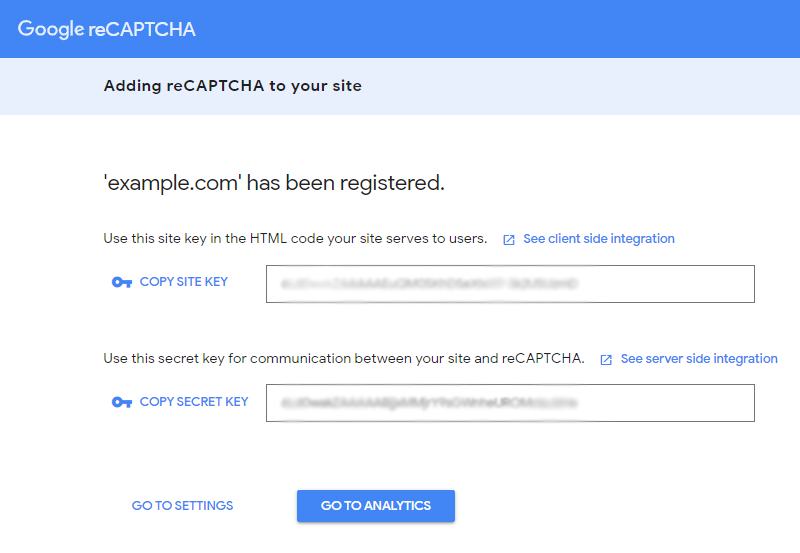Focus the site key text field
The height and width of the screenshot is (553, 800).
[x=510, y=284]
